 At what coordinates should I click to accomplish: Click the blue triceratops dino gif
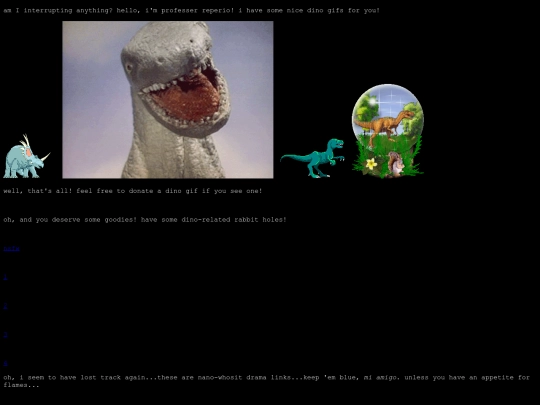pos(27,156)
